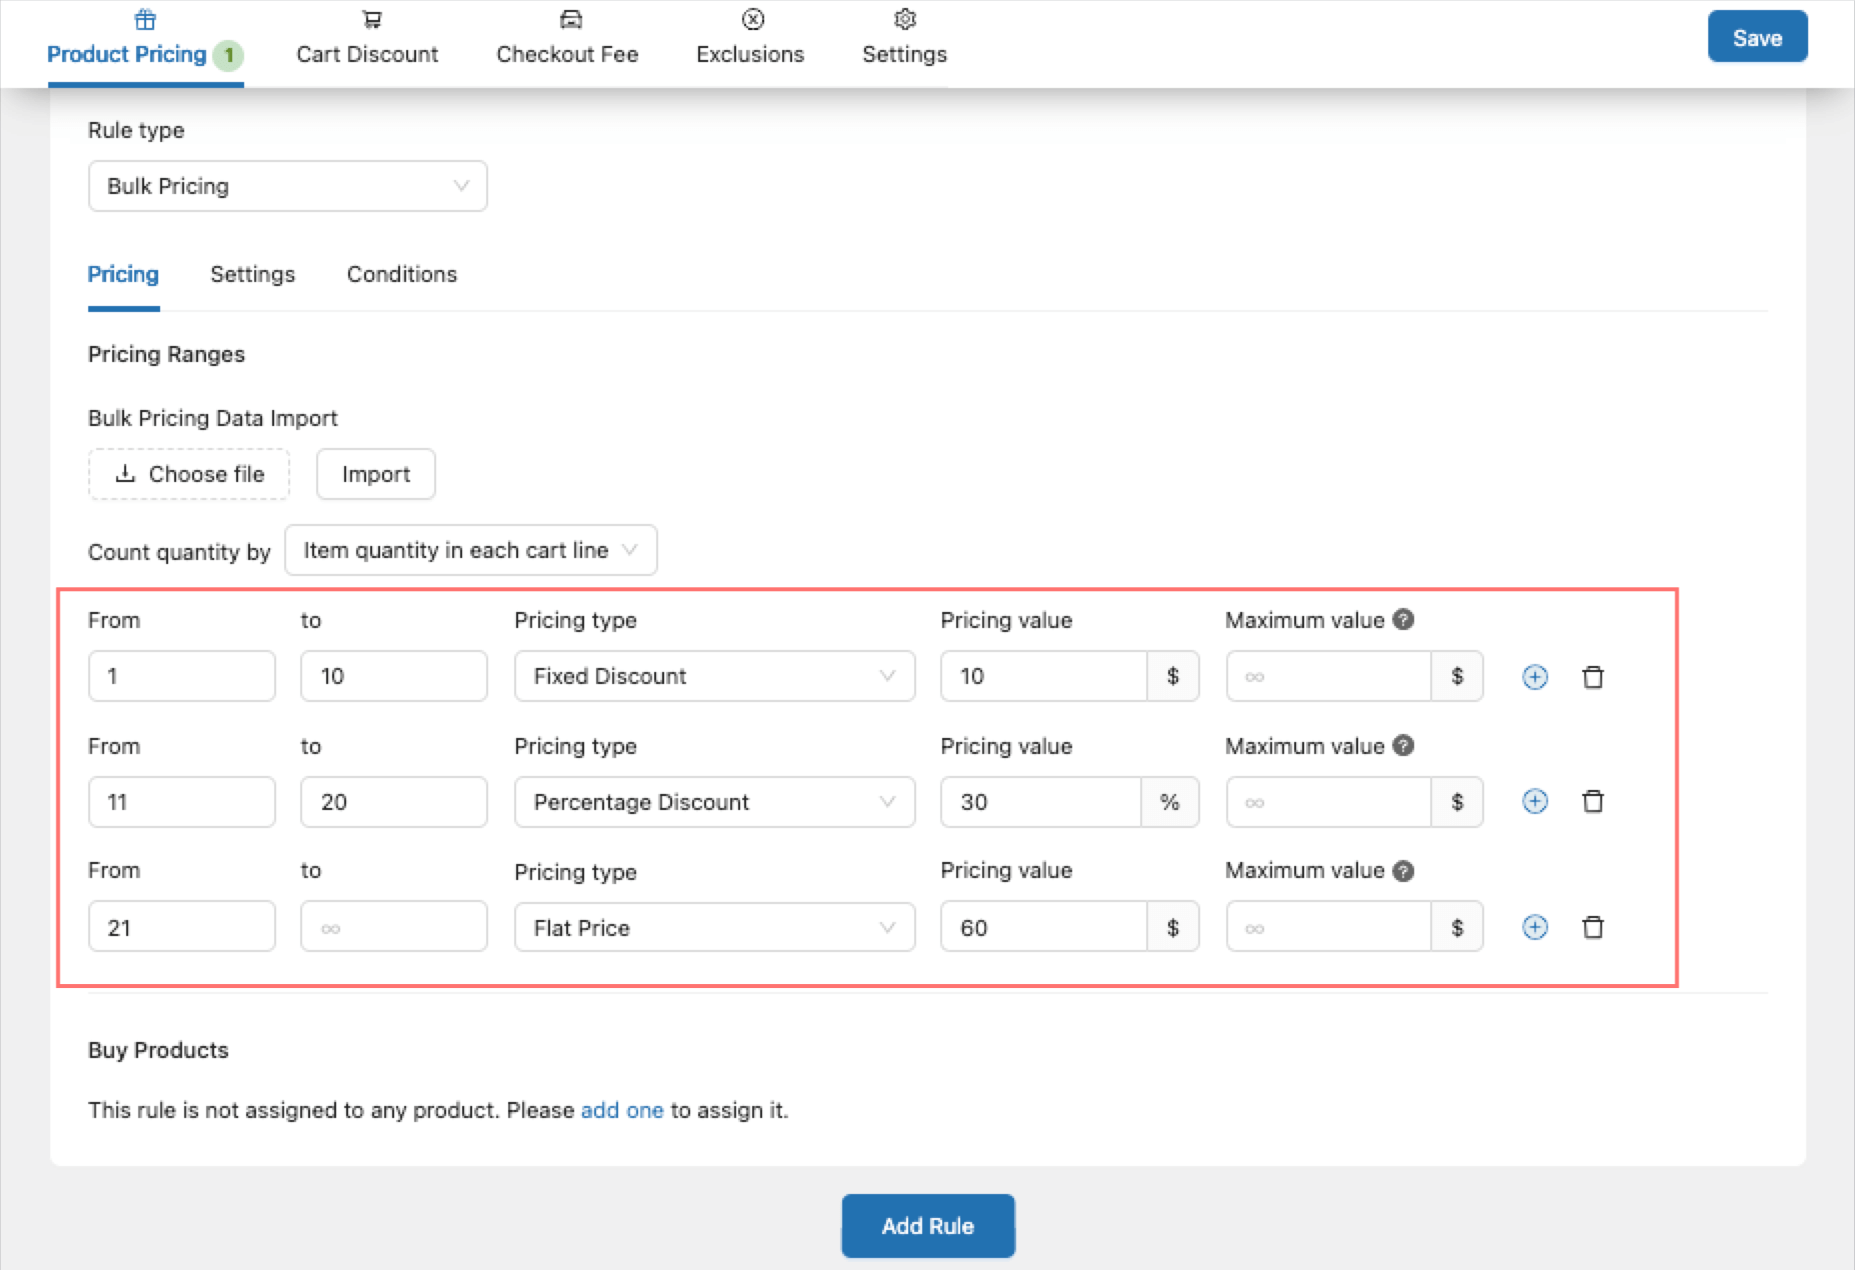Open the Fixed Discount pricing type dropdown
Image resolution: width=1855 pixels, height=1270 pixels.
pyautogui.click(x=714, y=677)
